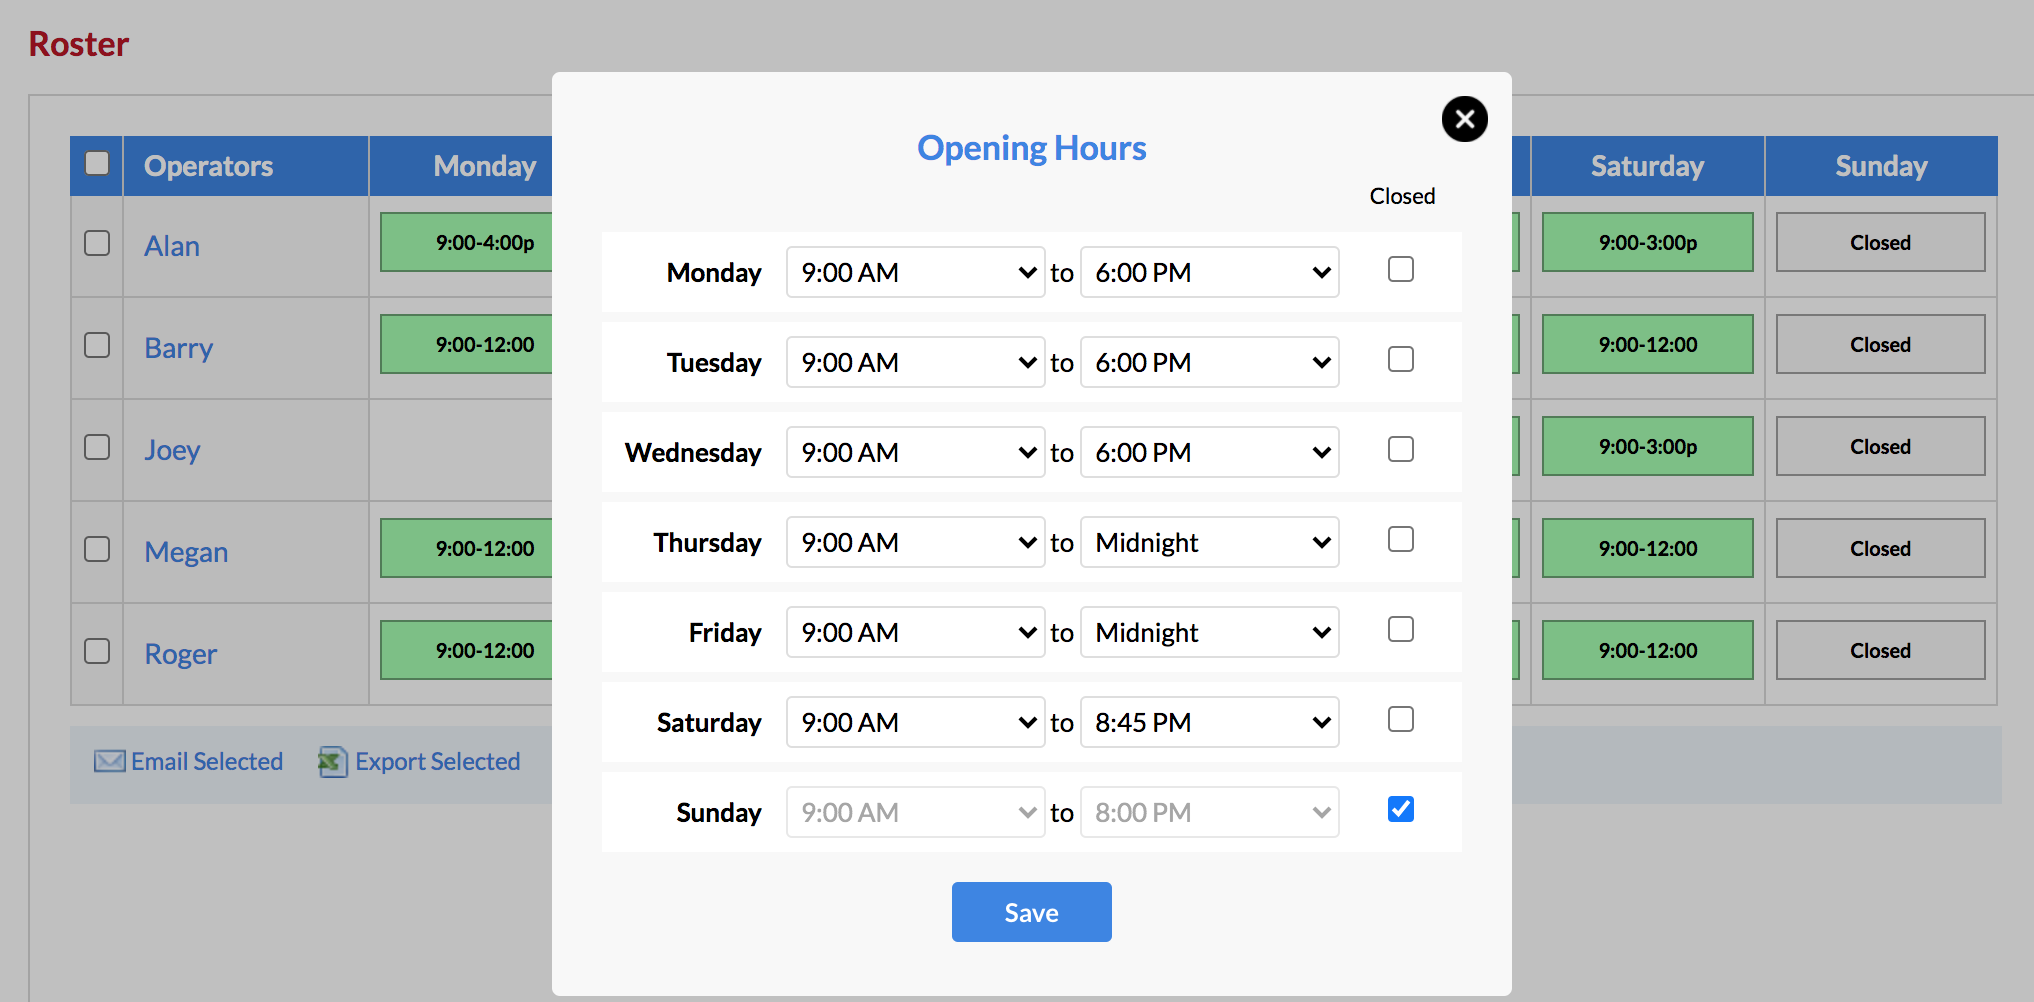This screenshot has width=2034, height=1002.
Task: Open Friday opening time dropdown
Action: tap(915, 632)
